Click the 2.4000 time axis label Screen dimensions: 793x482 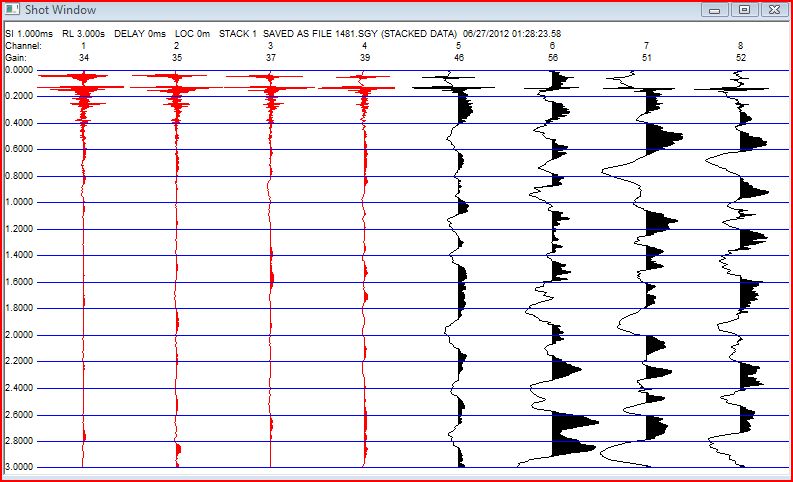point(19,388)
